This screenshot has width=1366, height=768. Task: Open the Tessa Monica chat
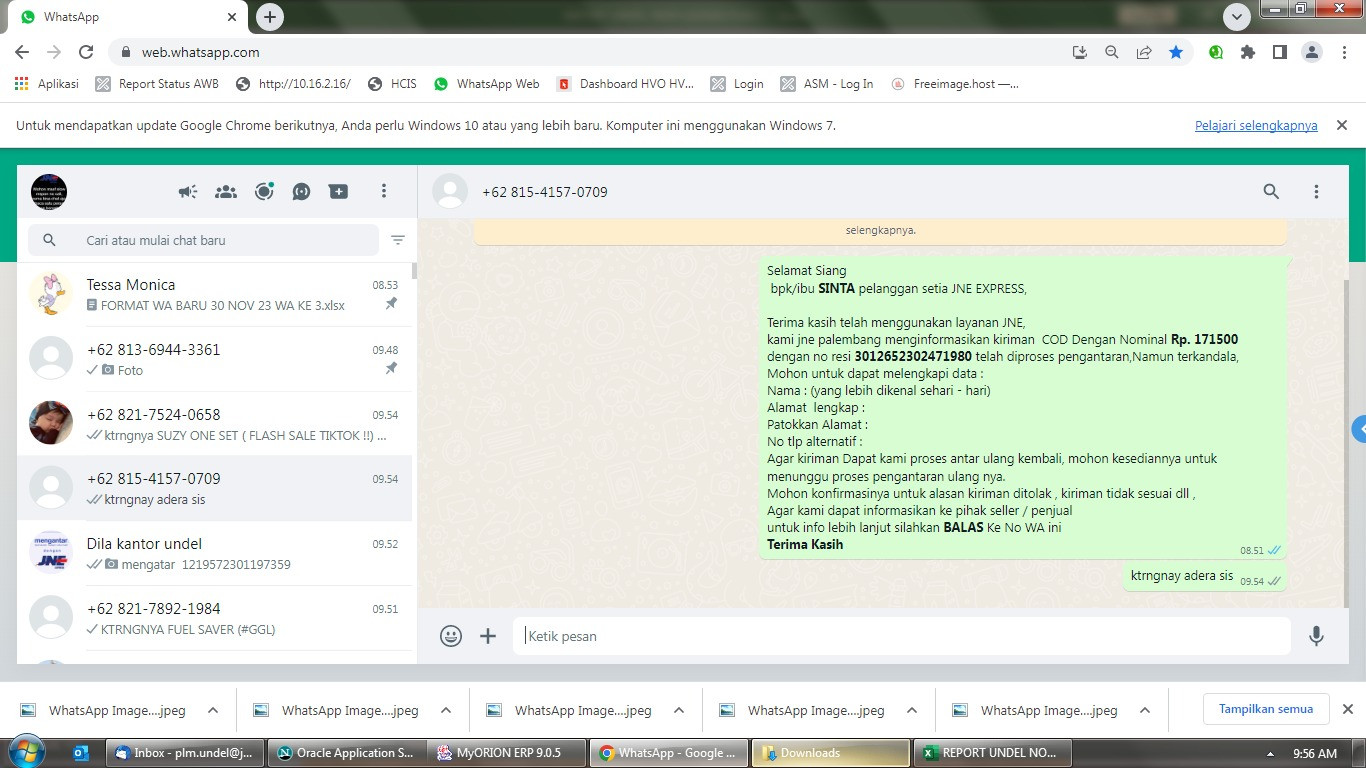(x=215, y=294)
